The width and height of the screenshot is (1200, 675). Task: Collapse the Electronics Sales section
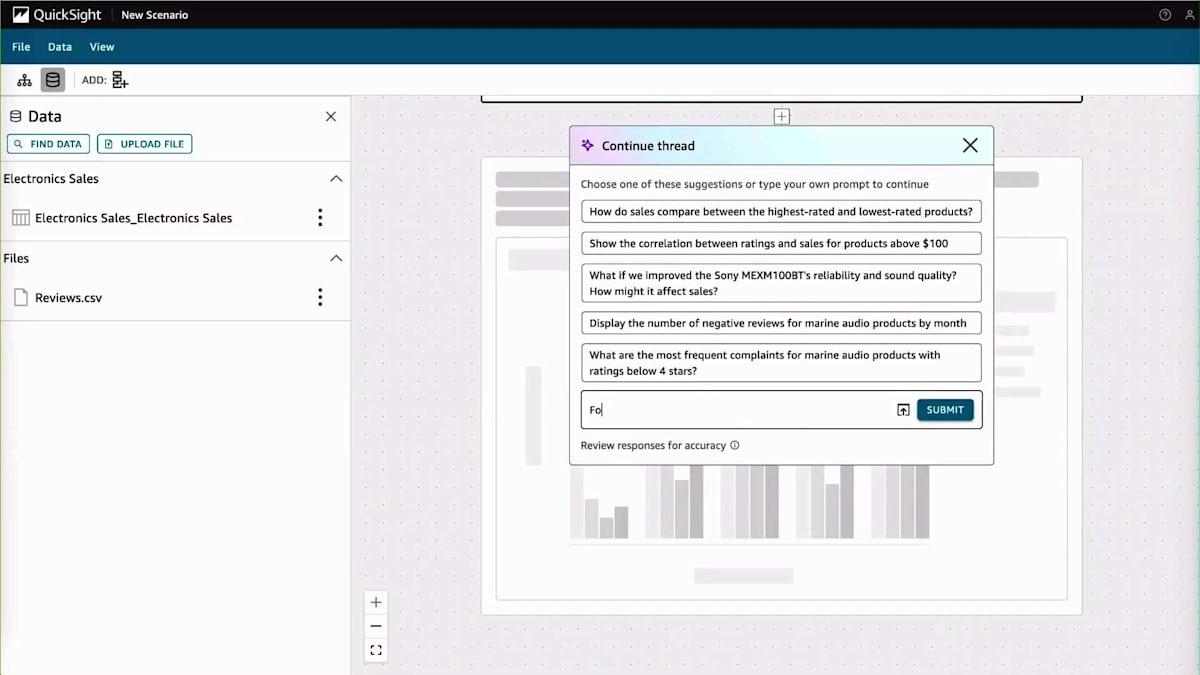pyautogui.click(x=336, y=179)
